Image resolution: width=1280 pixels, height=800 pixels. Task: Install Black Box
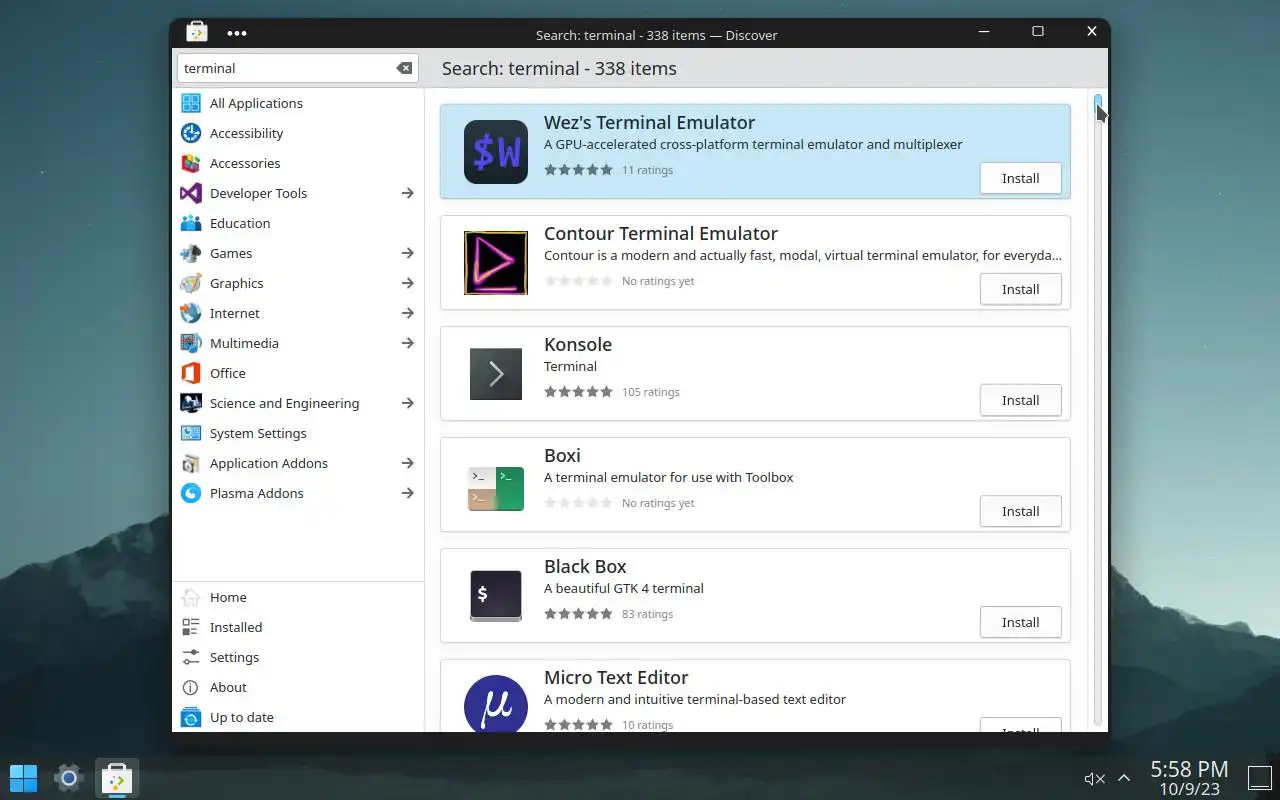[x=1020, y=622]
